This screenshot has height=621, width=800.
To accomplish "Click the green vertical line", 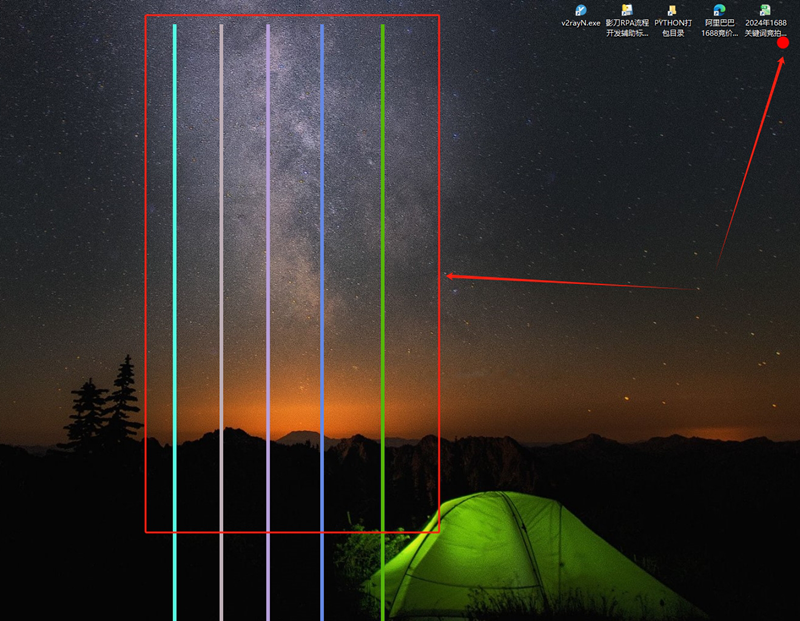I will tap(383, 321).
